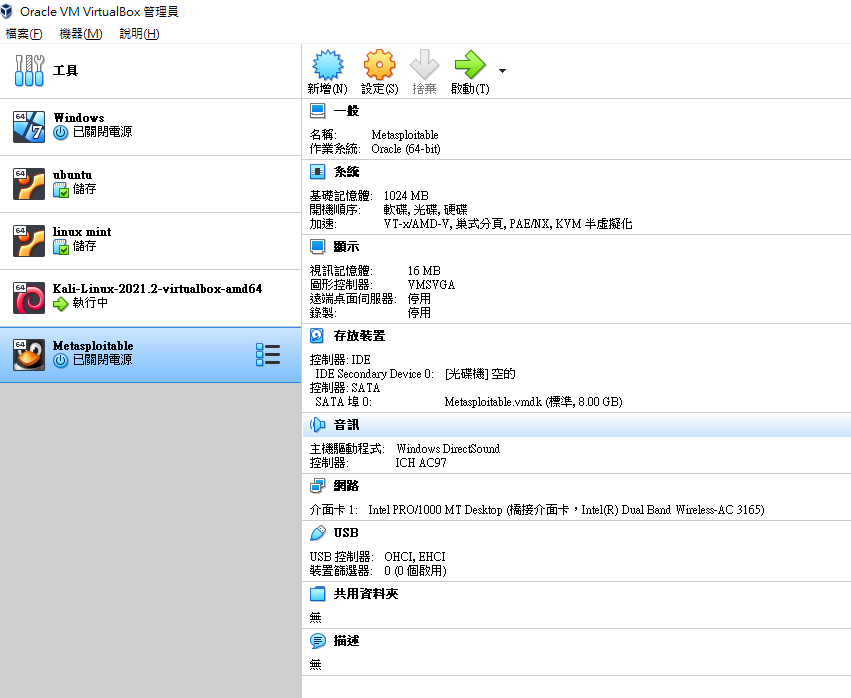Select the Windows virtual machine

150,127
